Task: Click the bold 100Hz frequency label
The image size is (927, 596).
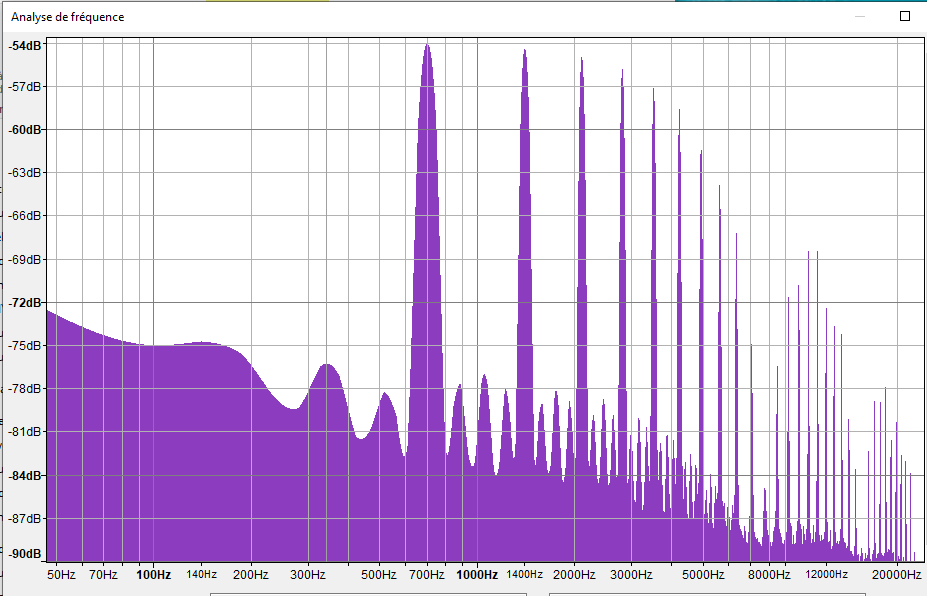Action: 153,575
